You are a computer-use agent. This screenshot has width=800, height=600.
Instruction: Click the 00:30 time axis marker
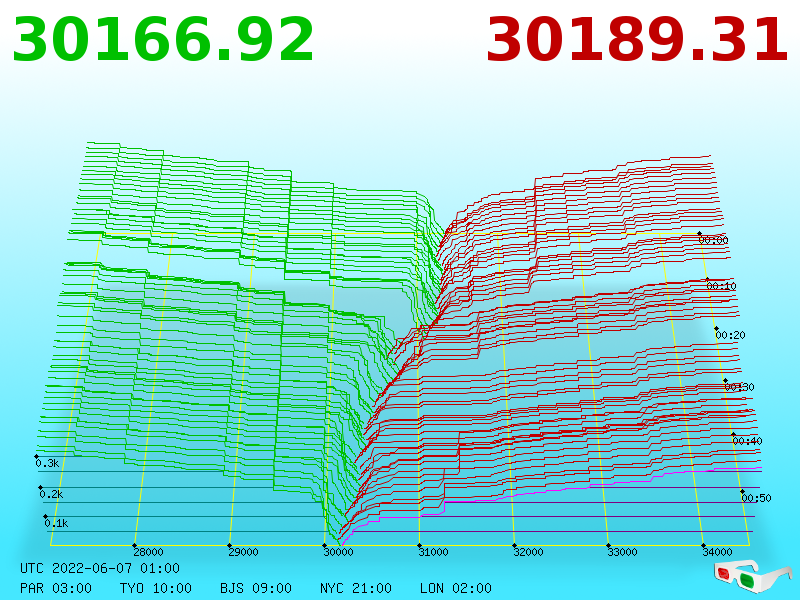coord(739,387)
